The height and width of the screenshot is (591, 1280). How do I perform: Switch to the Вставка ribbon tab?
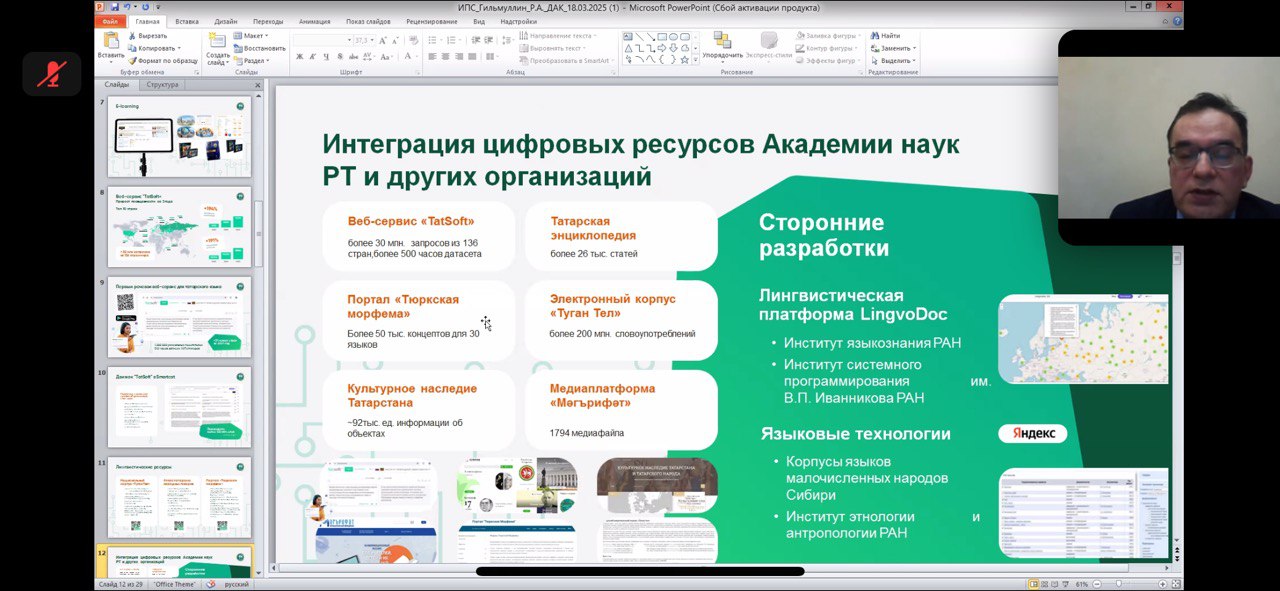[x=187, y=21]
